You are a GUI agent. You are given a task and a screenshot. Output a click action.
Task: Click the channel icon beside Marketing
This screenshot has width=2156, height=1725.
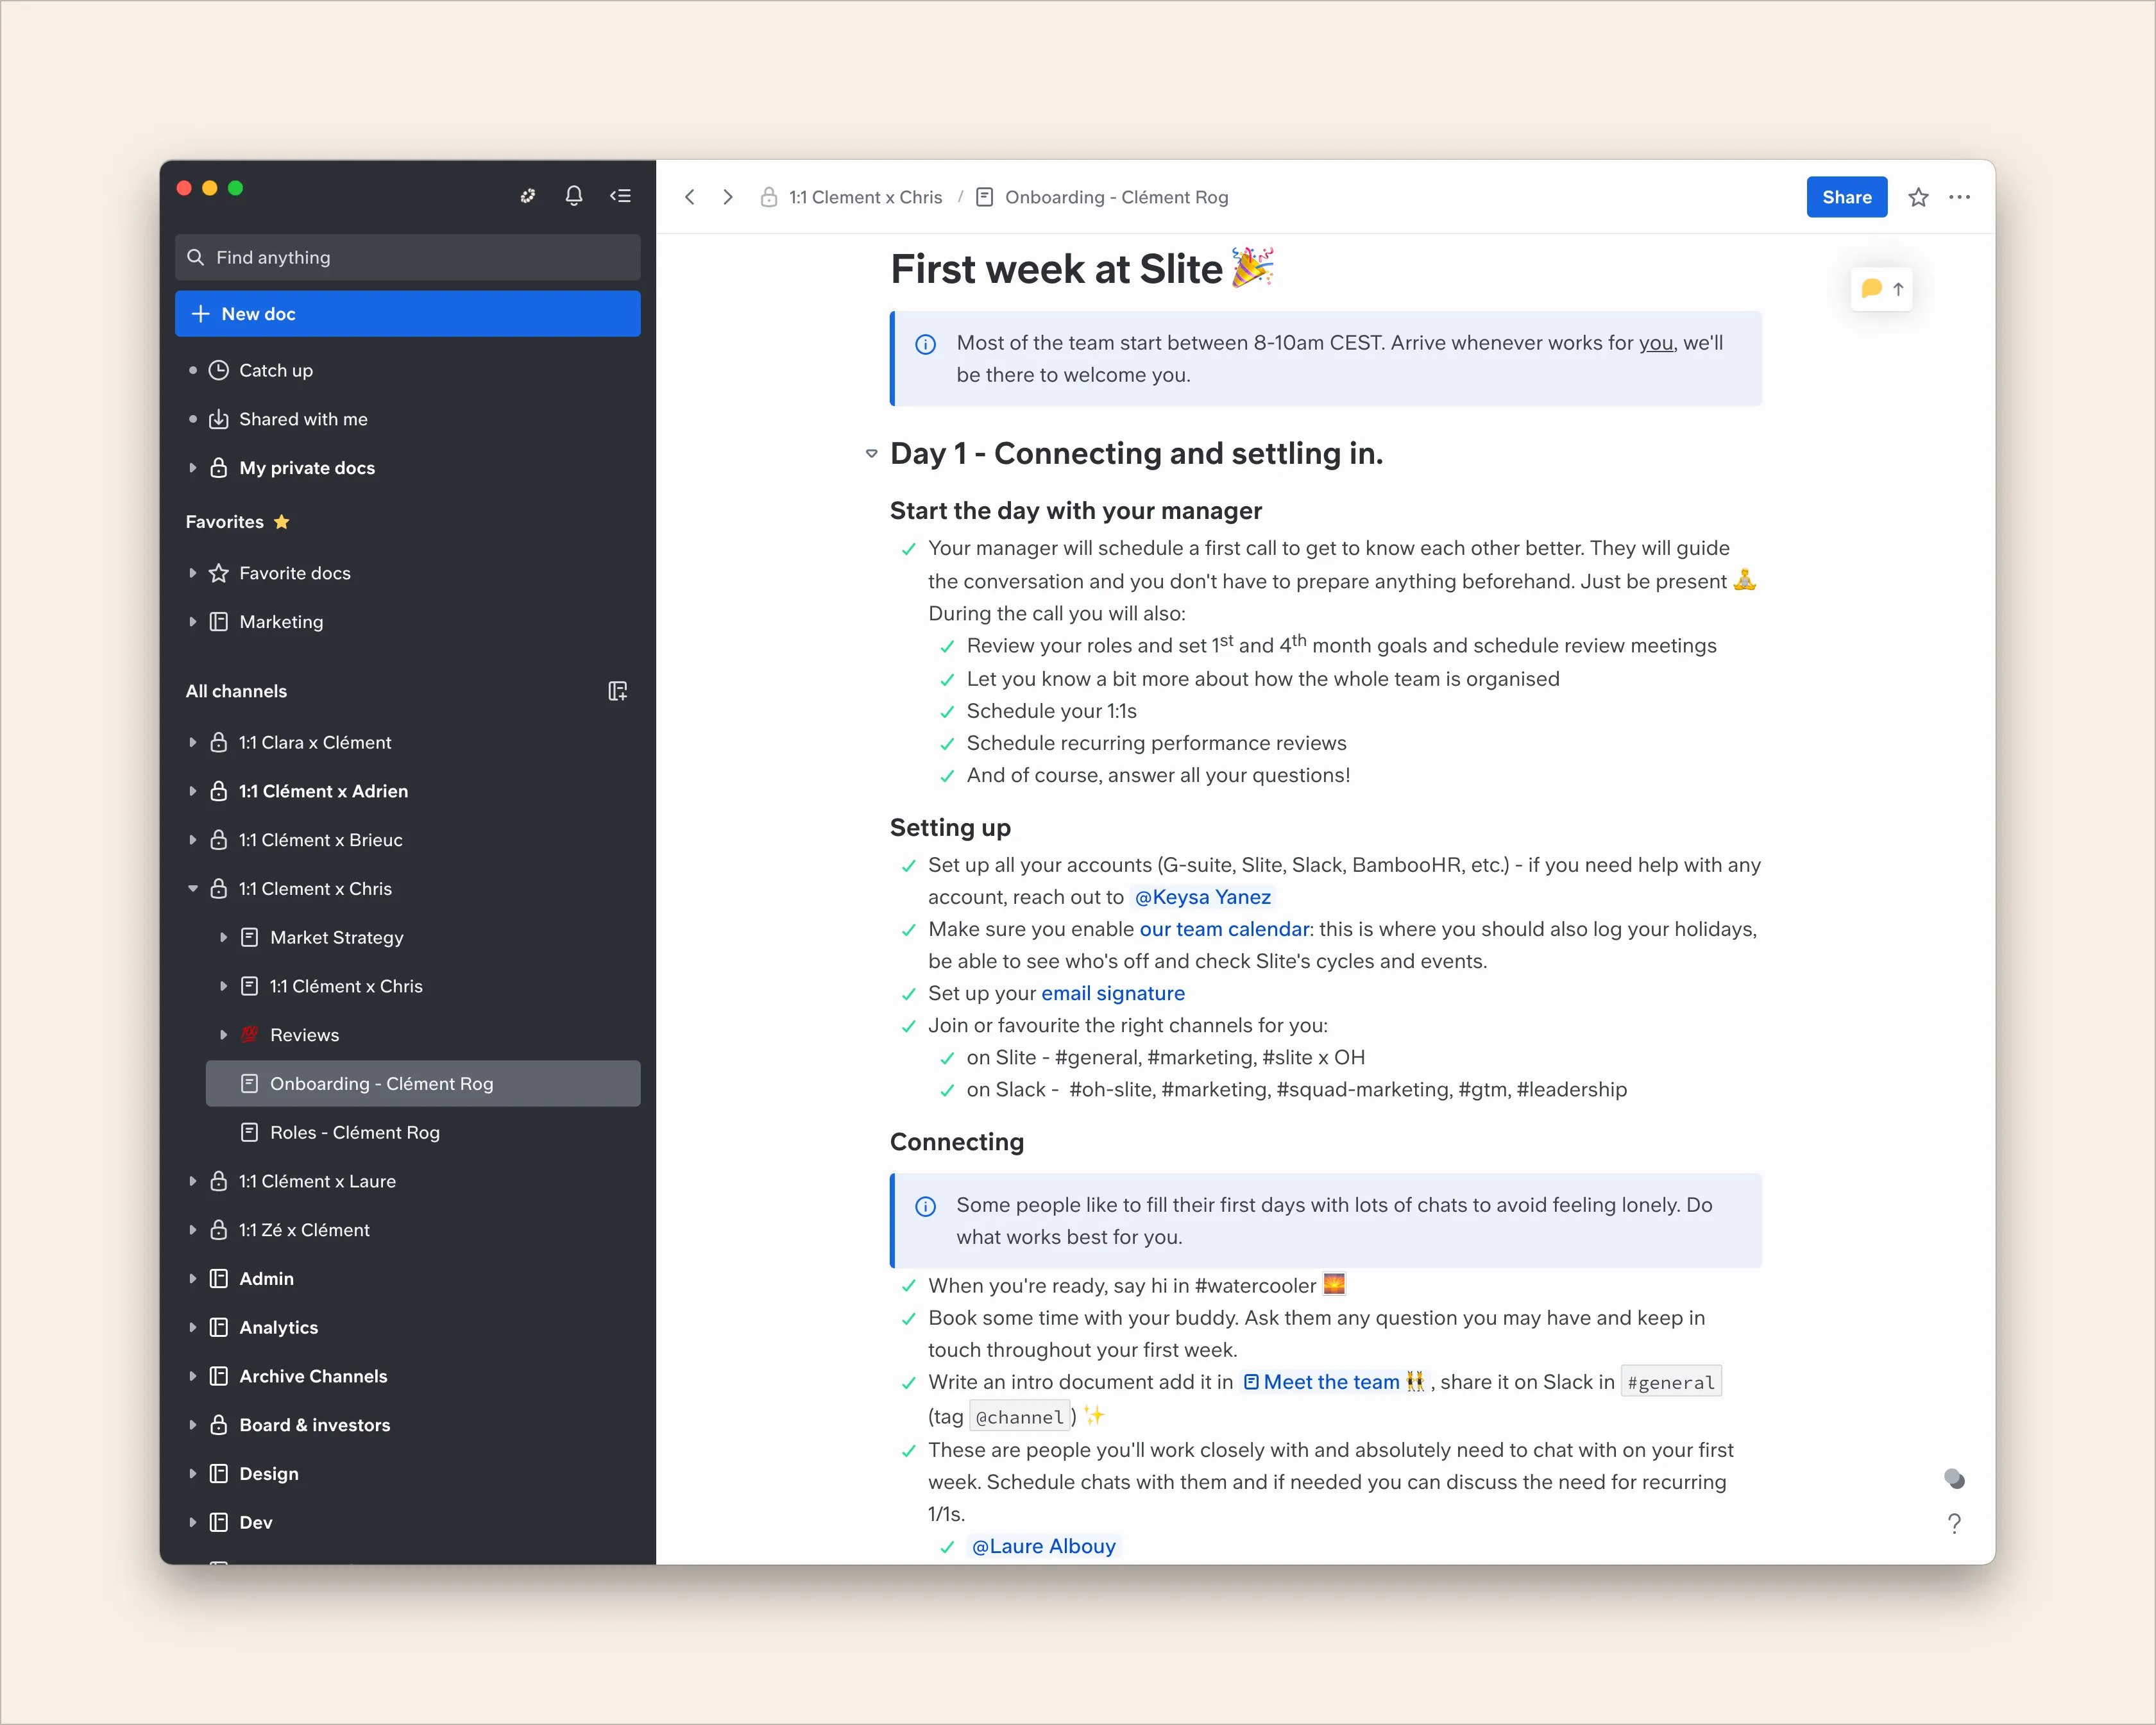[219, 622]
